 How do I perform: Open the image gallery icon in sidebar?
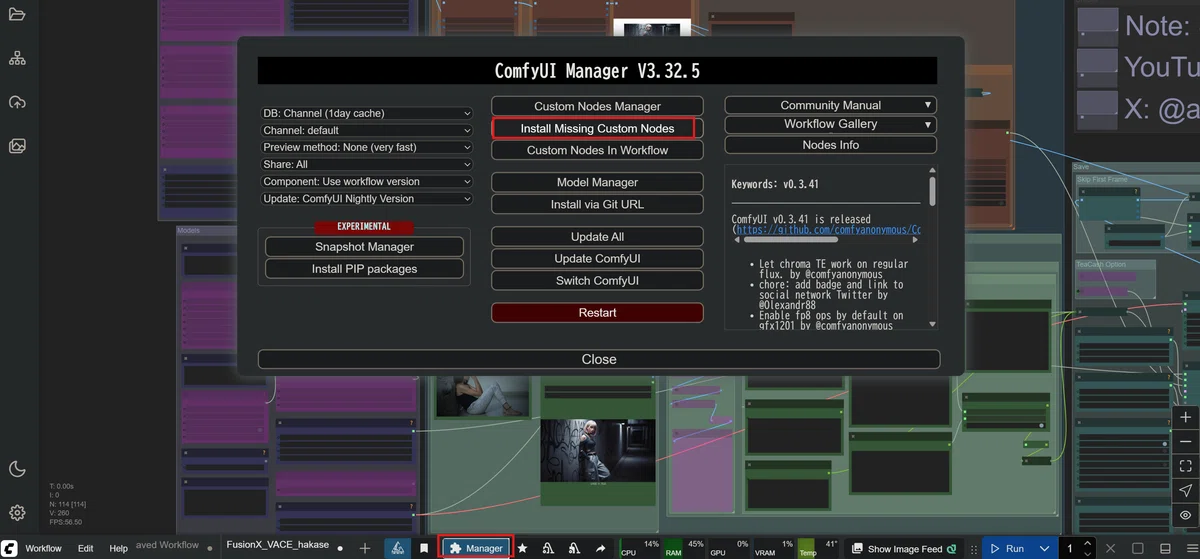[x=17, y=146]
